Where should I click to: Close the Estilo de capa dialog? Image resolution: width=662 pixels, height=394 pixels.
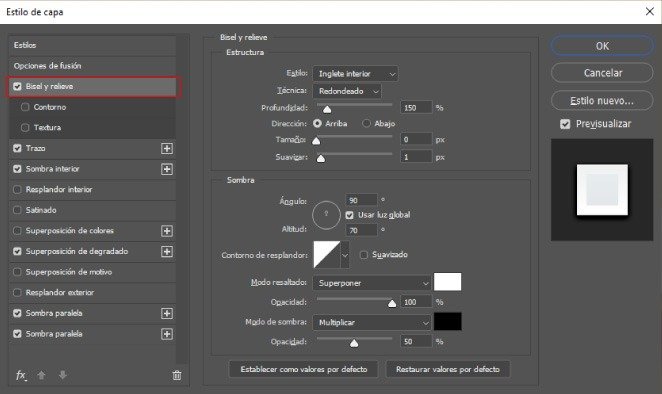(650, 11)
